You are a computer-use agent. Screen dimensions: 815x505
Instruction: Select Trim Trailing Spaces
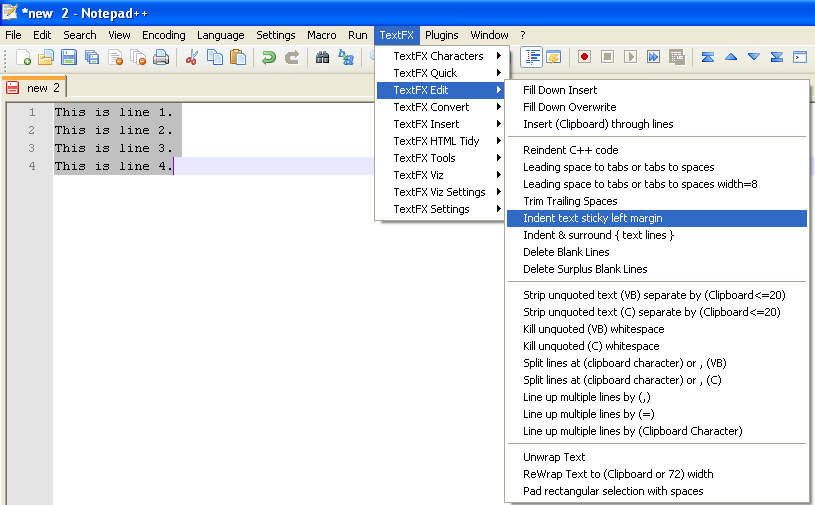tap(657, 201)
